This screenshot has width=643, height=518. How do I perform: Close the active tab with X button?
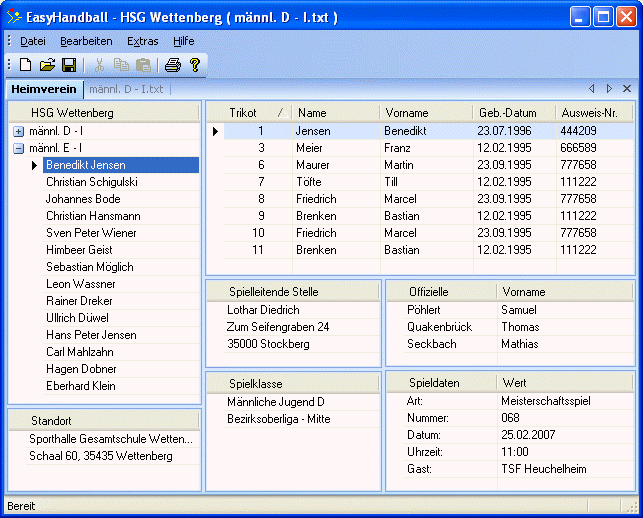point(627,89)
